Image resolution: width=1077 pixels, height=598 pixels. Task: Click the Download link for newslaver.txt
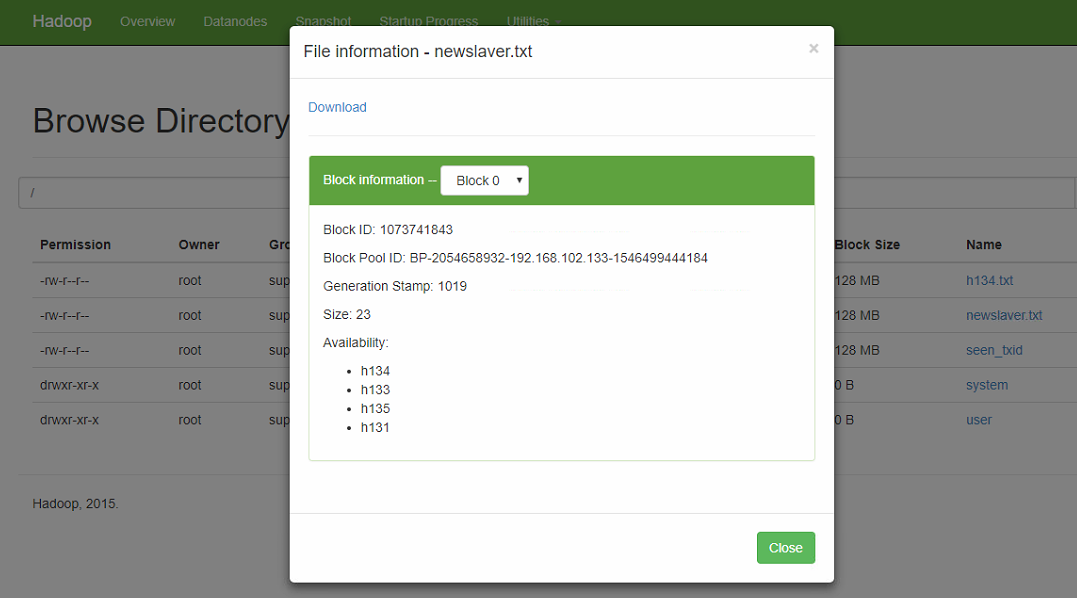(x=337, y=107)
